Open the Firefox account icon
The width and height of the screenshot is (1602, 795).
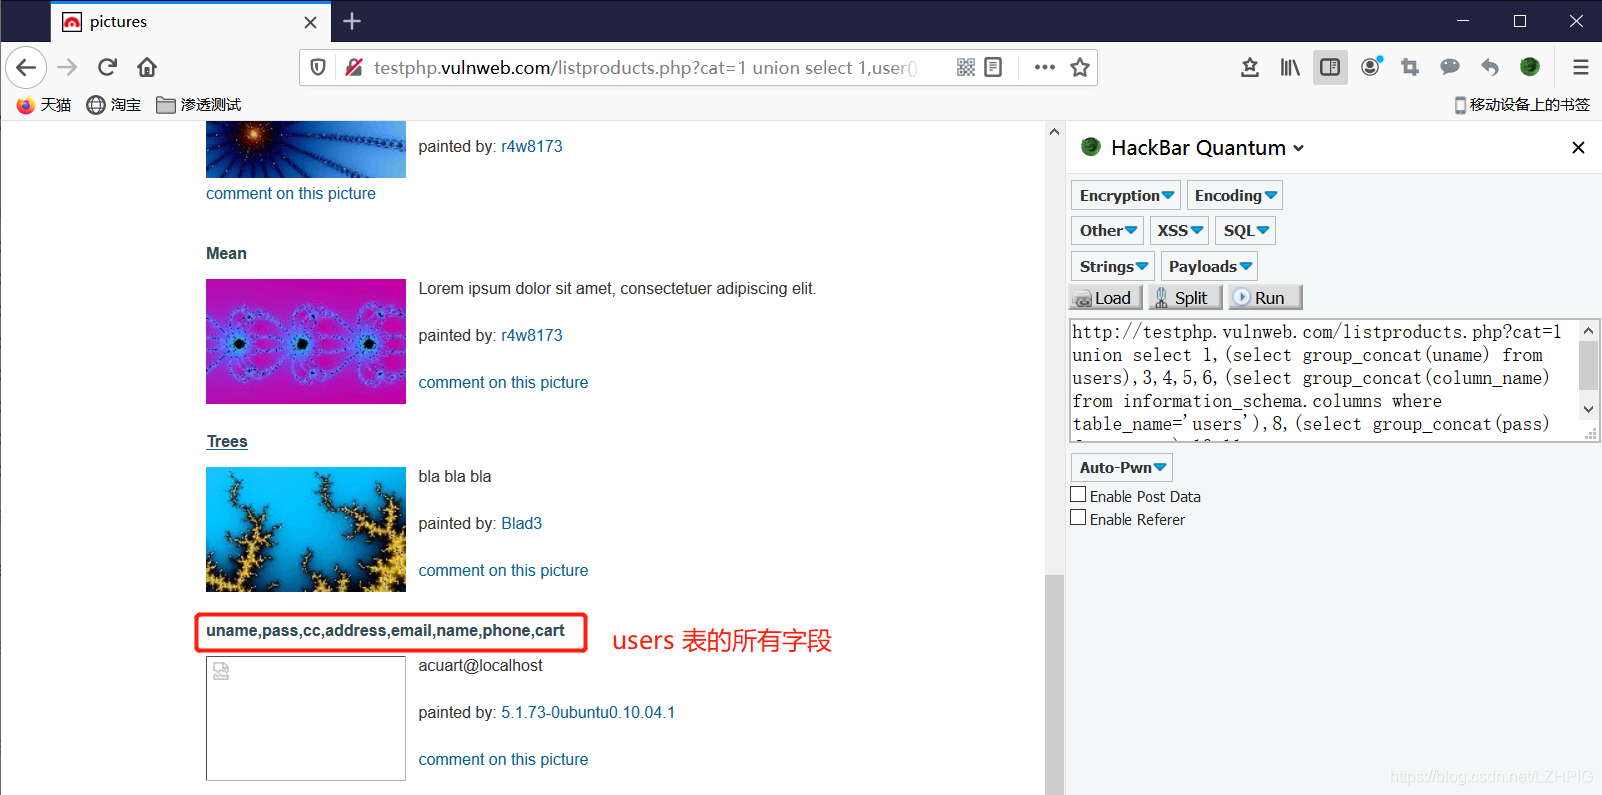point(1371,67)
